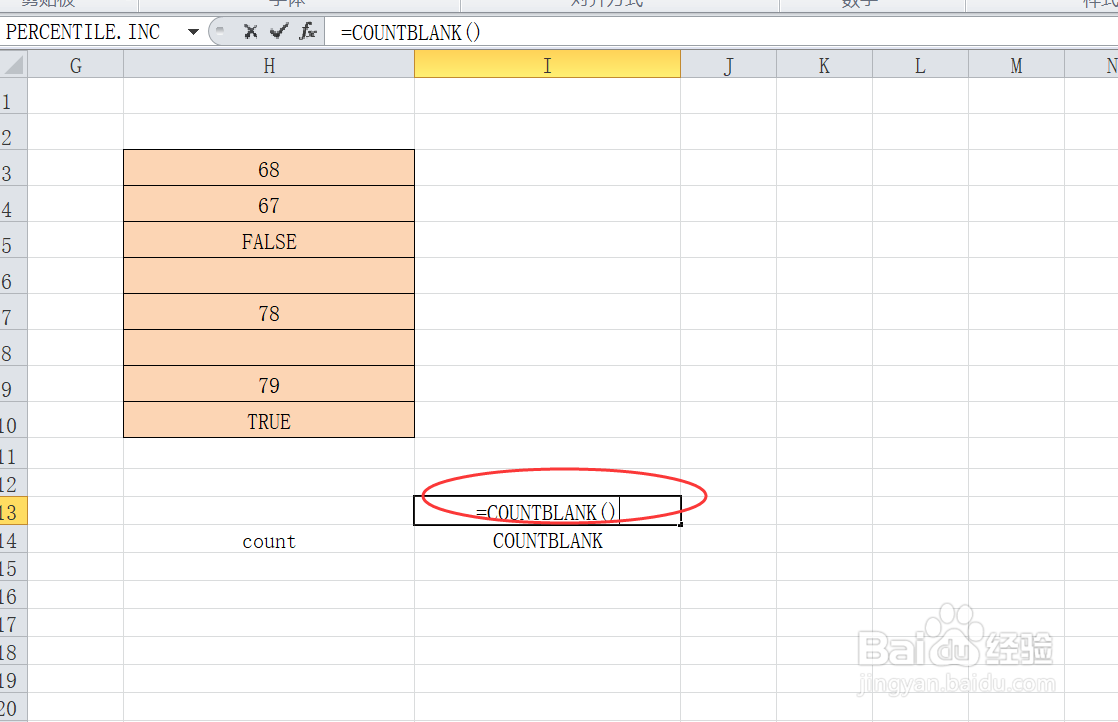Viewport: 1118px width, 722px height.
Task: Select column header I
Action: point(546,64)
